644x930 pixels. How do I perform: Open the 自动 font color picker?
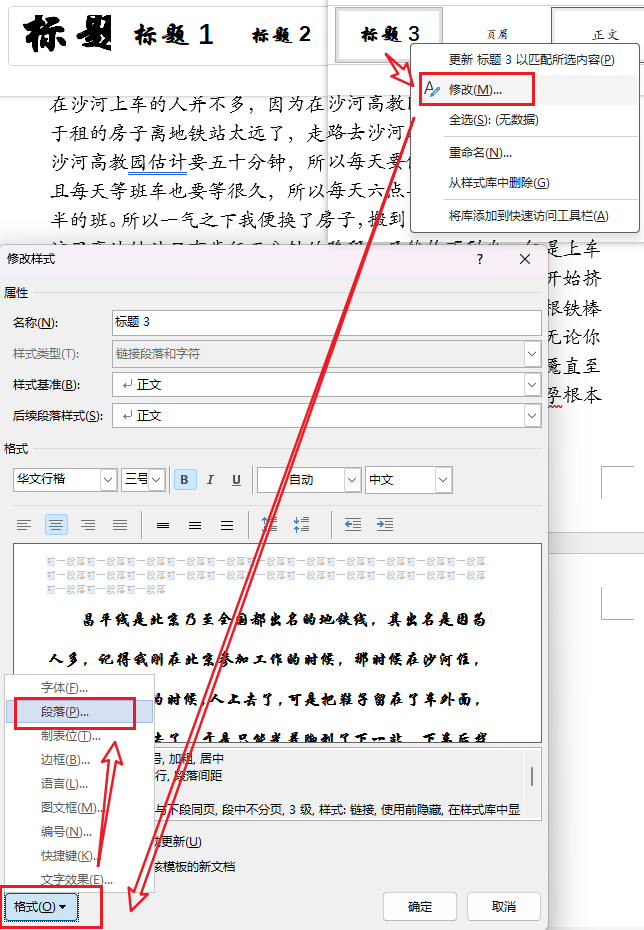pyautogui.click(x=351, y=480)
